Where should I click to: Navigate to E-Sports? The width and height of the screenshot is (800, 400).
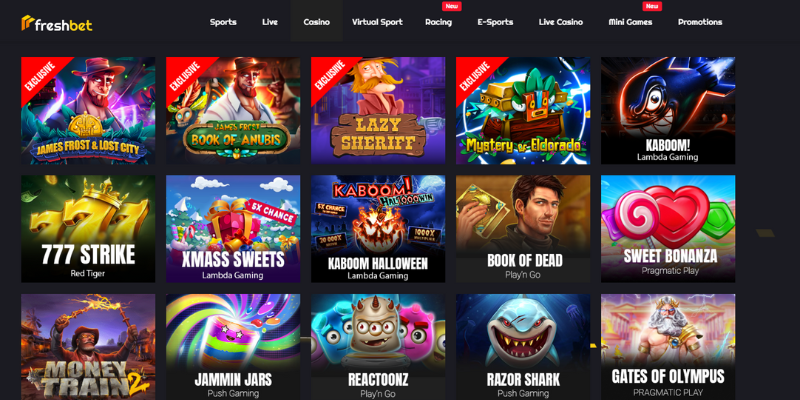[495, 22]
